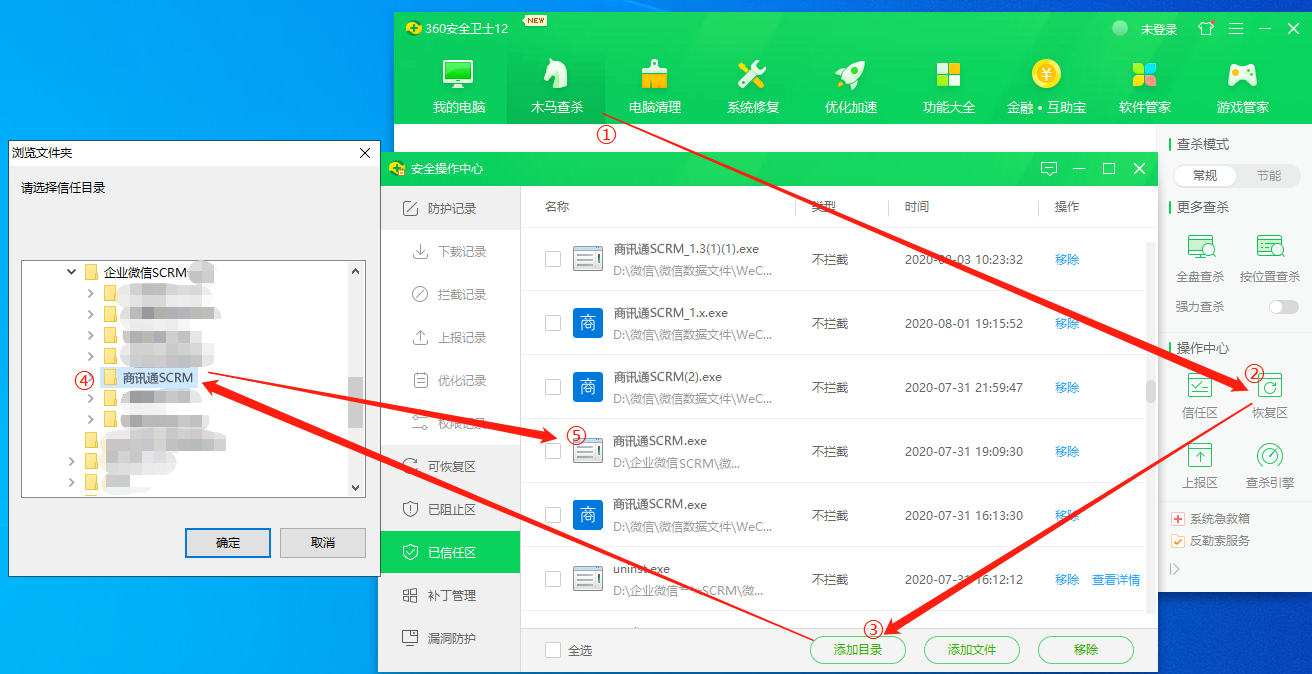This screenshot has width=1312, height=674.
Task: Open feedback icon in 安全操作中心 title bar
Action: click(x=1049, y=169)
